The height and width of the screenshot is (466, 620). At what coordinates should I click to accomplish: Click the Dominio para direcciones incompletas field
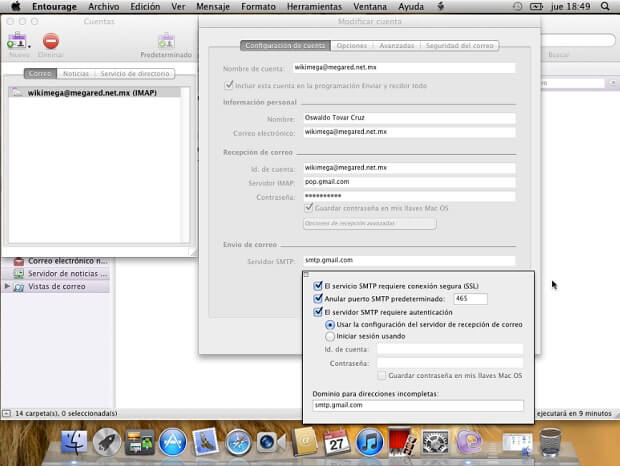point(418,405)
